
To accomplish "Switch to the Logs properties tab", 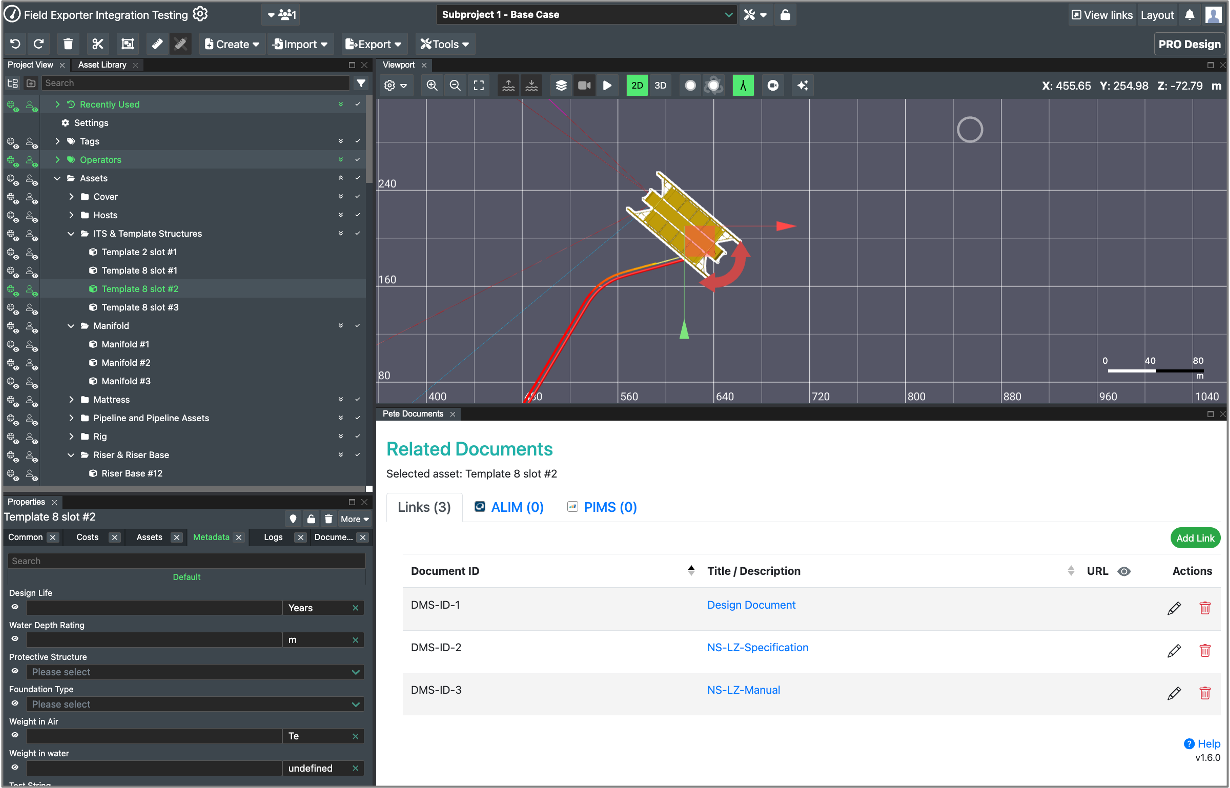I will pos(273,537).
